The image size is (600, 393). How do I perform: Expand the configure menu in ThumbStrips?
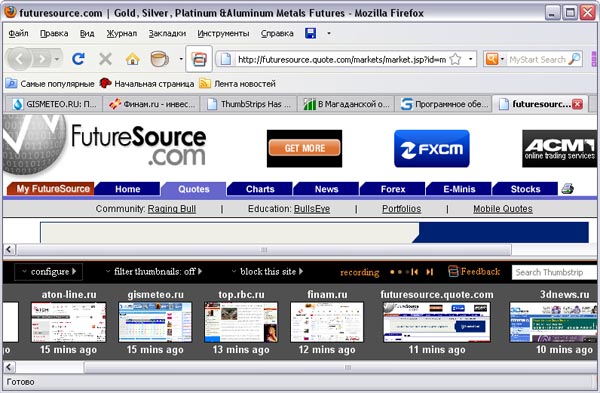point(49,272)
